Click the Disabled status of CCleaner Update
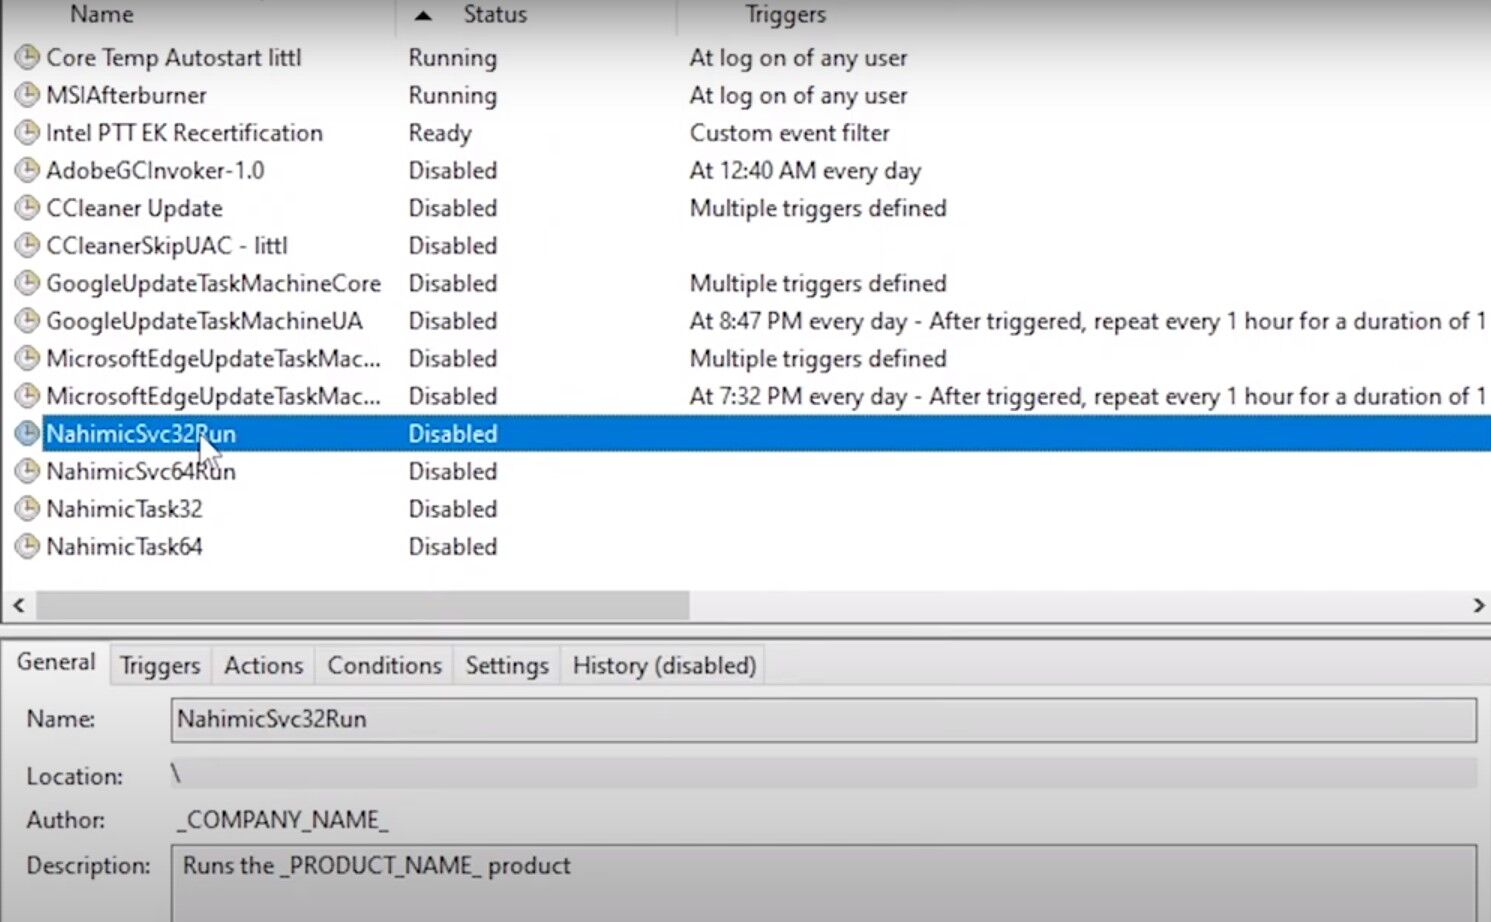The height and width of the screenshot is (922, 1491). [x=453, y=209]
